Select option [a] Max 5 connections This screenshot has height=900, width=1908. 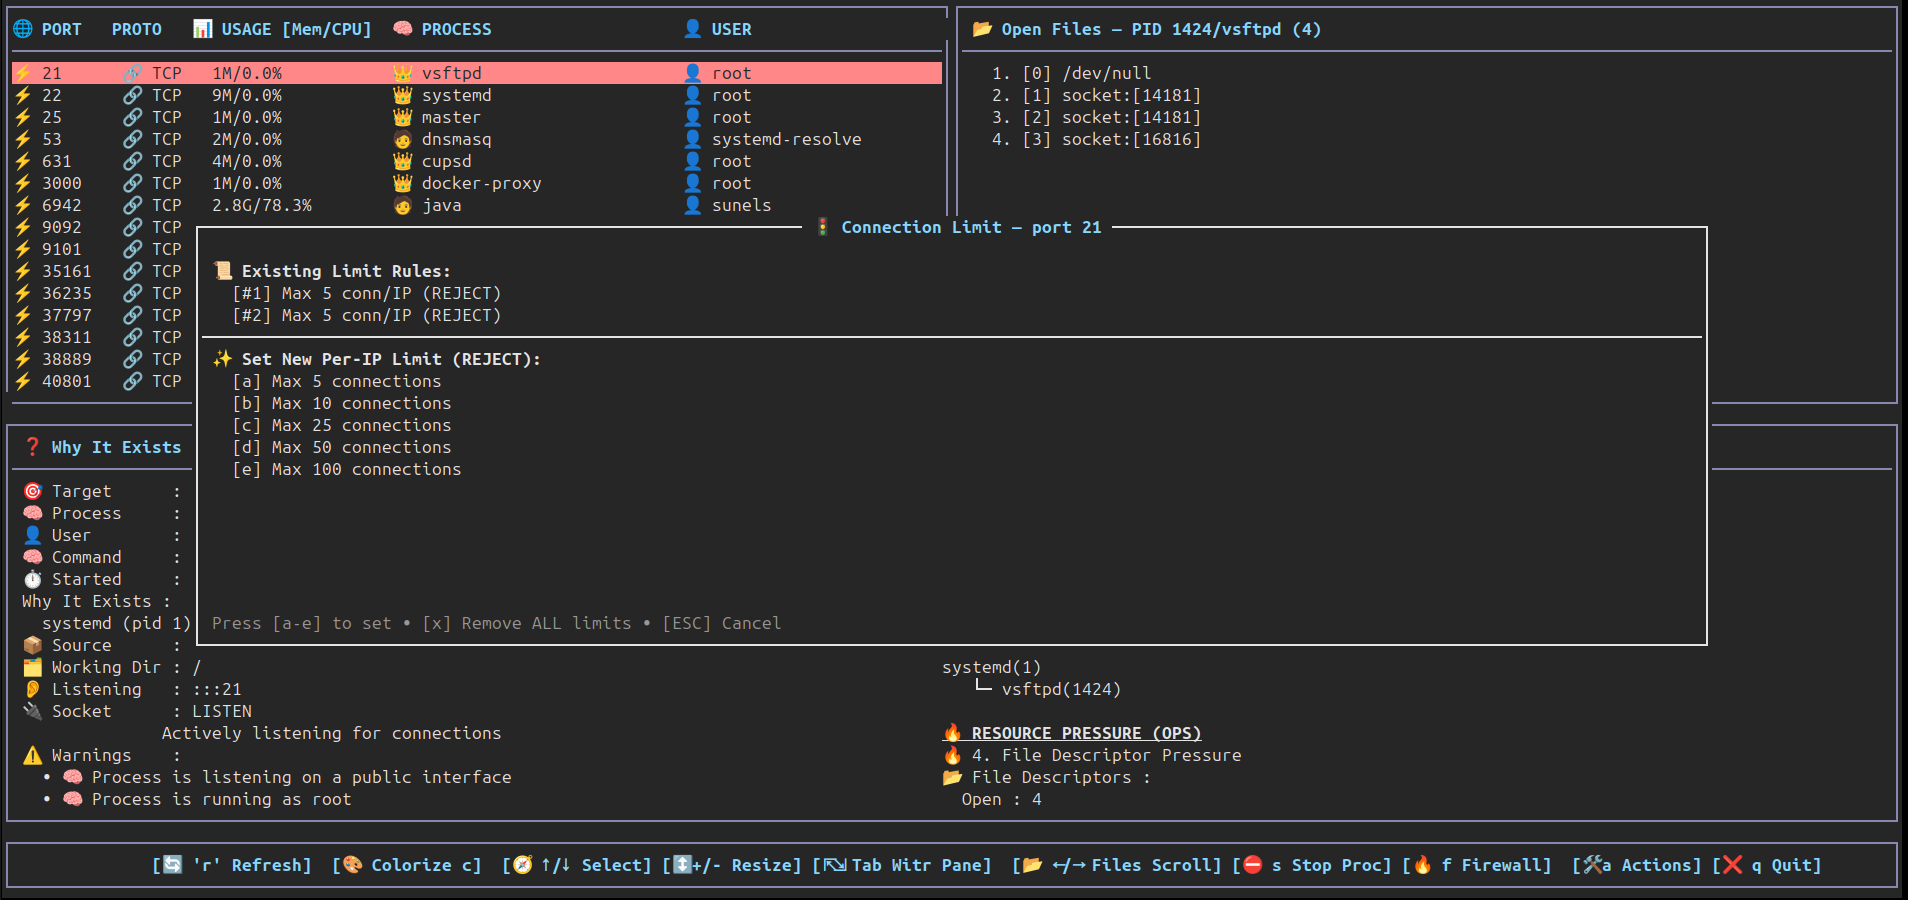[336, 381]
